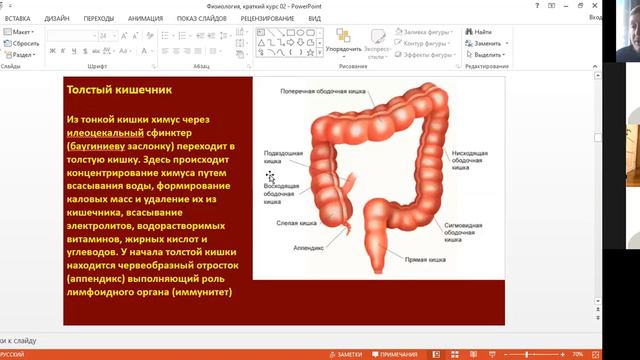640x360 pixels.
Task: Open the Заливка фигуры shape fill dropdown
Action: point(424,32)
